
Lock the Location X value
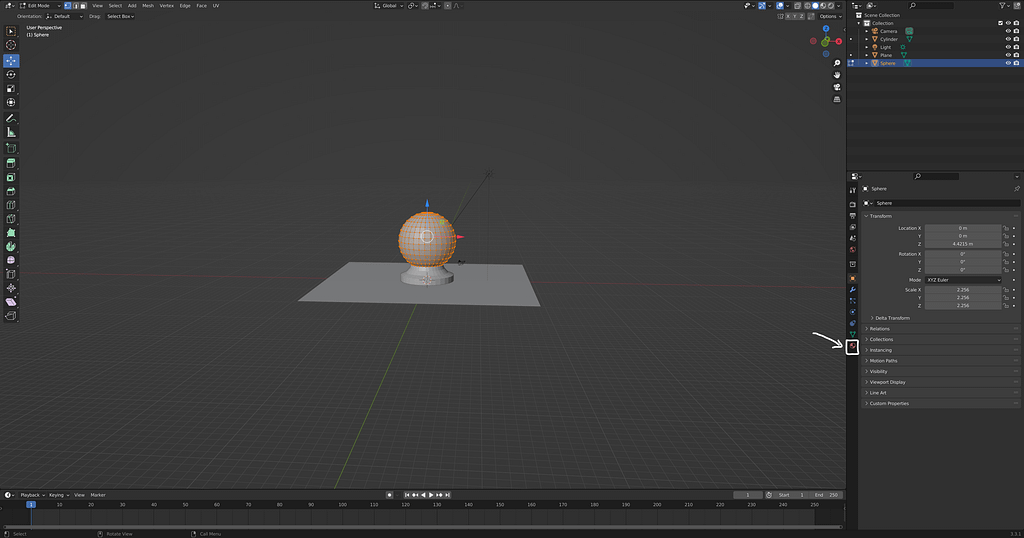click(1005, 228)
